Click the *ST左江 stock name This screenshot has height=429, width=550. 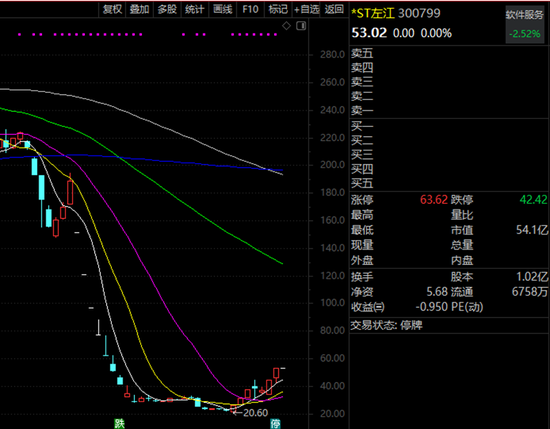373,13
